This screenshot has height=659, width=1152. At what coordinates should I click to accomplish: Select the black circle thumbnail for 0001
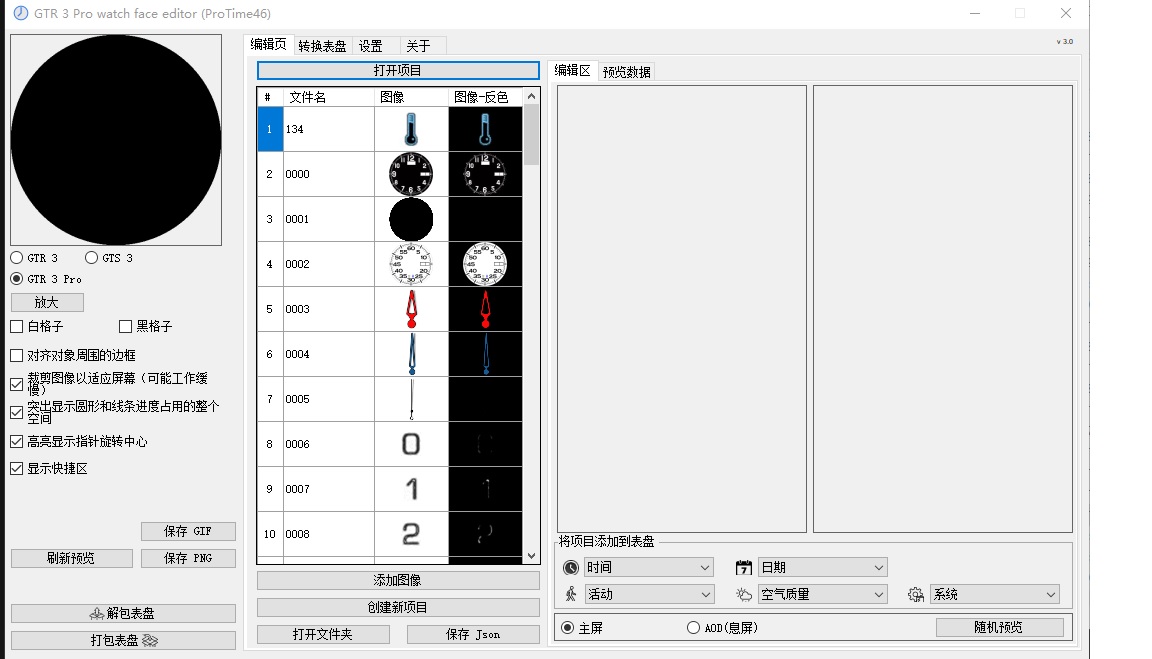pyautogui.click(x=411, y=219)
